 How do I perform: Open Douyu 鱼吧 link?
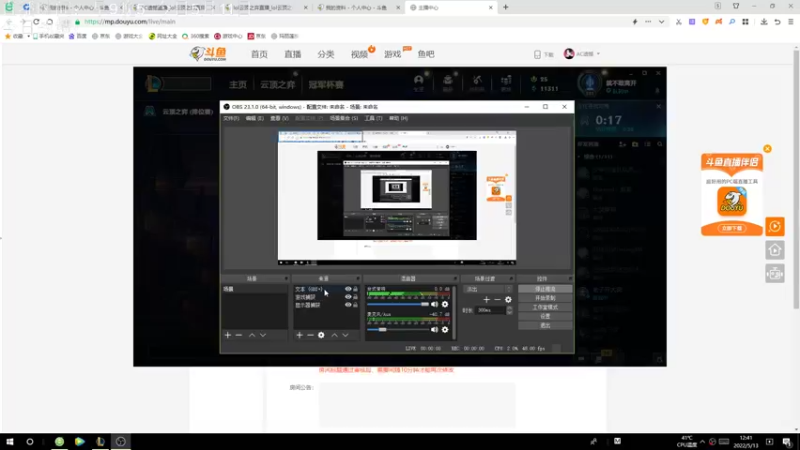pos(426,54)
